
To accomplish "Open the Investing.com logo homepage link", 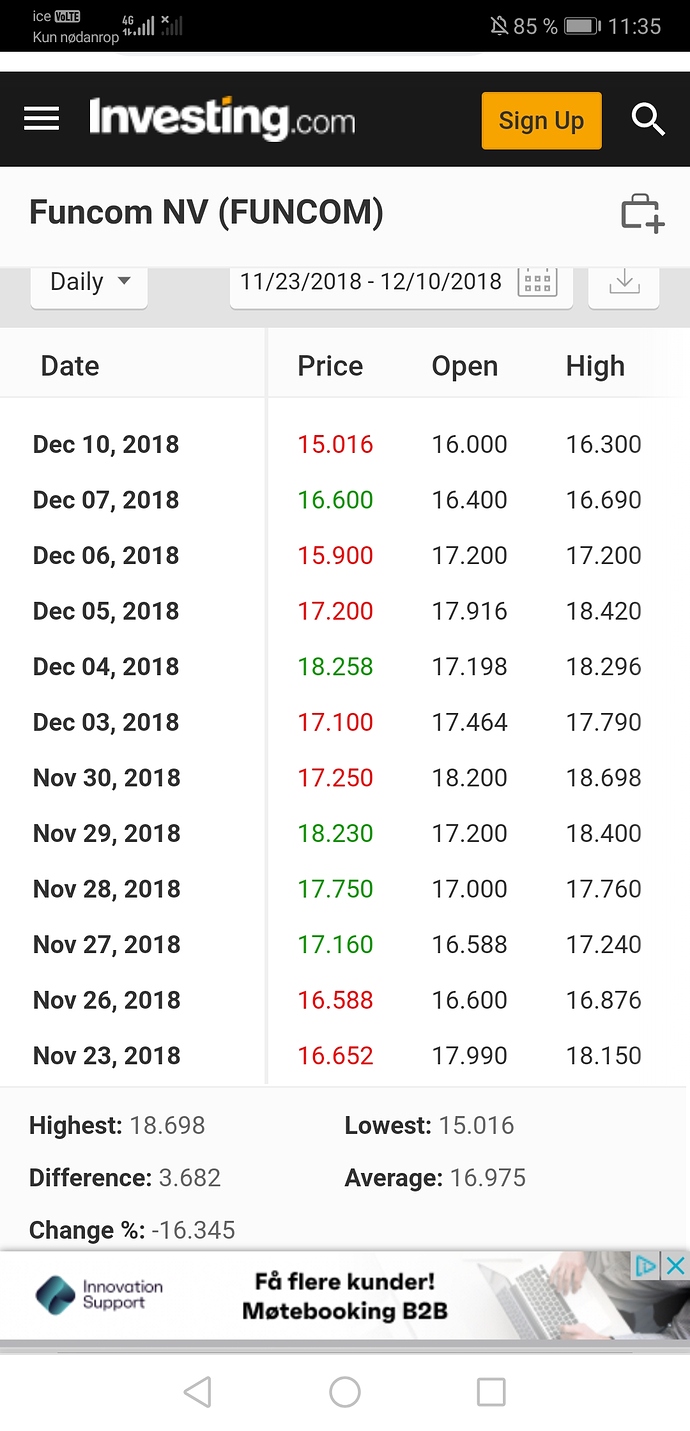I will pos(222,118).
